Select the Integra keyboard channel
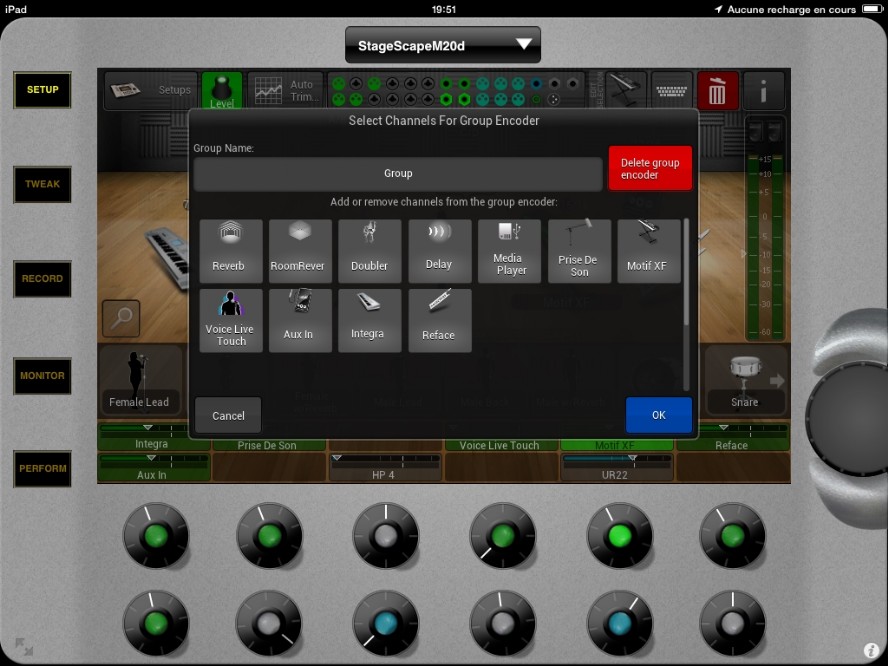Viewport: 888px width, 666px height. [x=369, y=320]
